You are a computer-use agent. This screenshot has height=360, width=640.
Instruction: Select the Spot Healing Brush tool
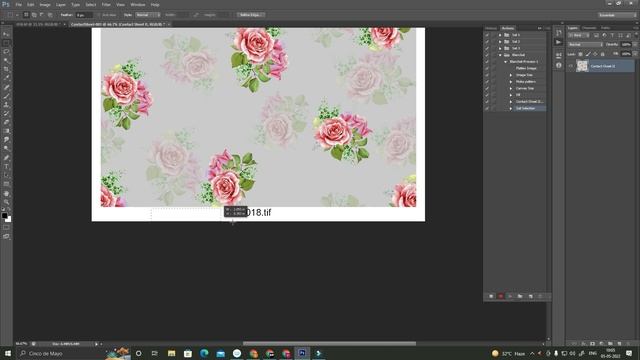(x=6, y=87)
